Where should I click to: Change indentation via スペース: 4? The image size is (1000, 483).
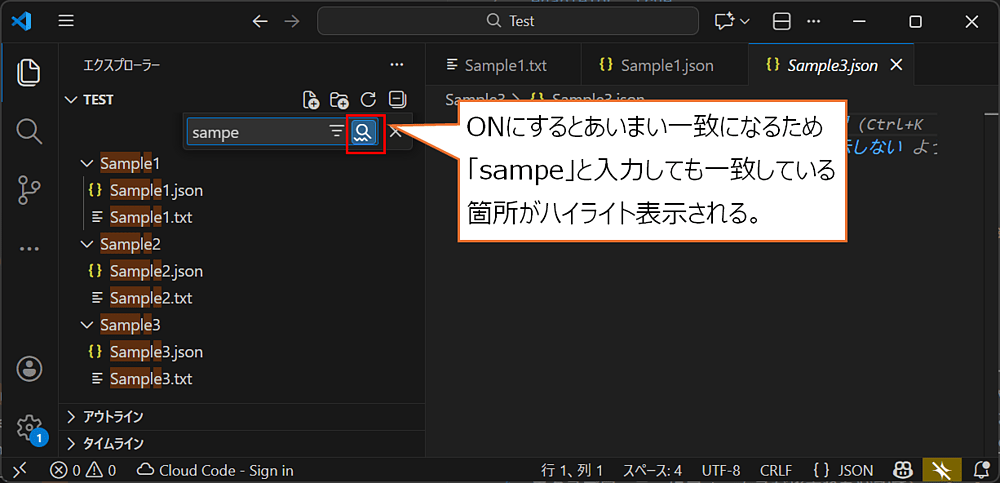[652, 471]
